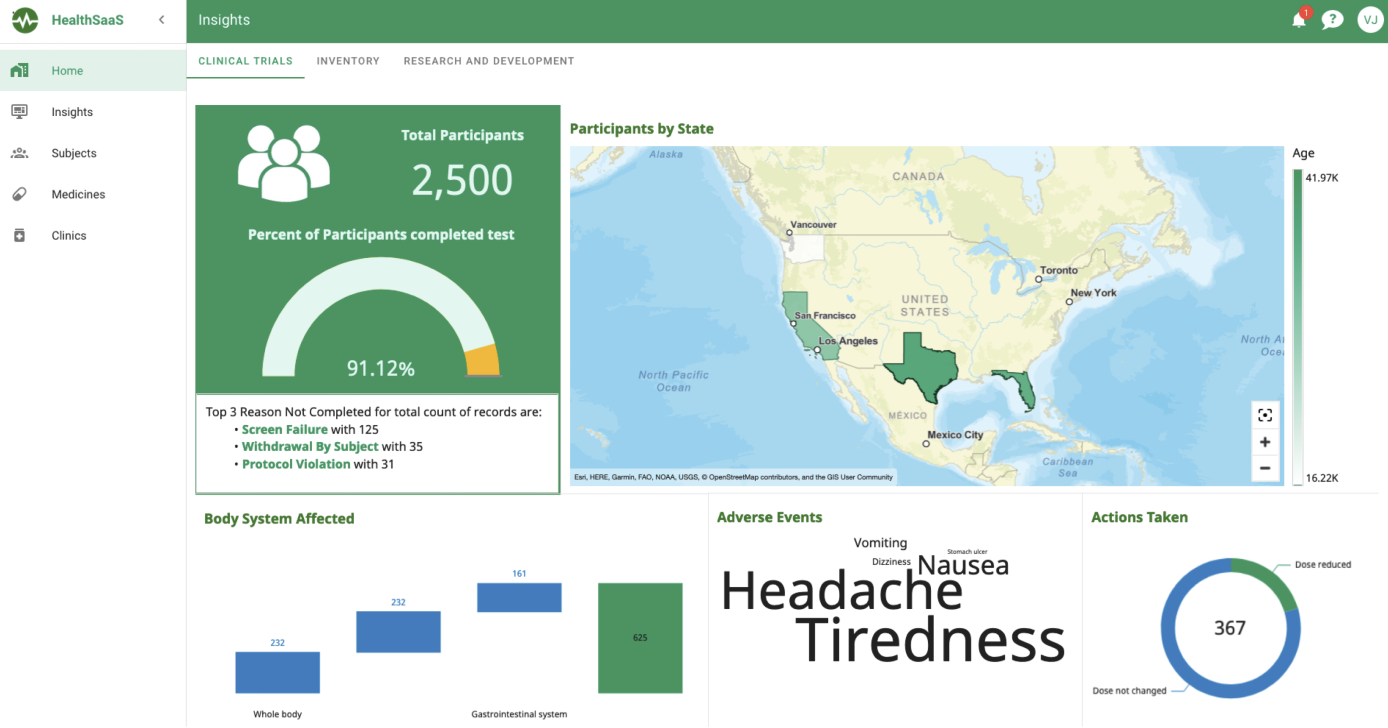Click the Age color gradient legend bar

click(1297, 327)
